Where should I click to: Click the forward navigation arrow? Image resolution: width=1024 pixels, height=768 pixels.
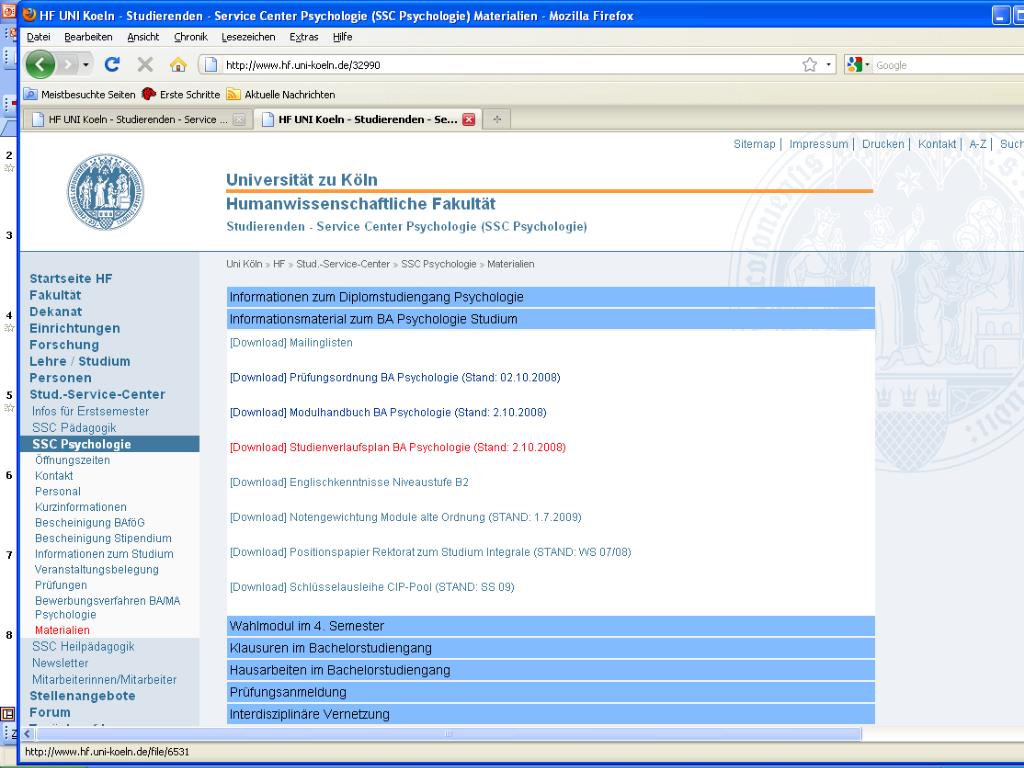(x=67, y=64)
